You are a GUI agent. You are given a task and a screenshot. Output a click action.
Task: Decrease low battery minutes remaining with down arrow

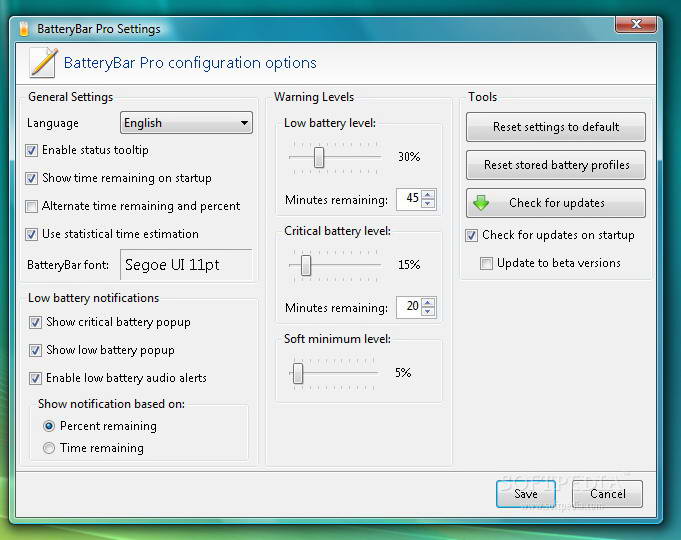pyautogui.click(x=428, y=204)
